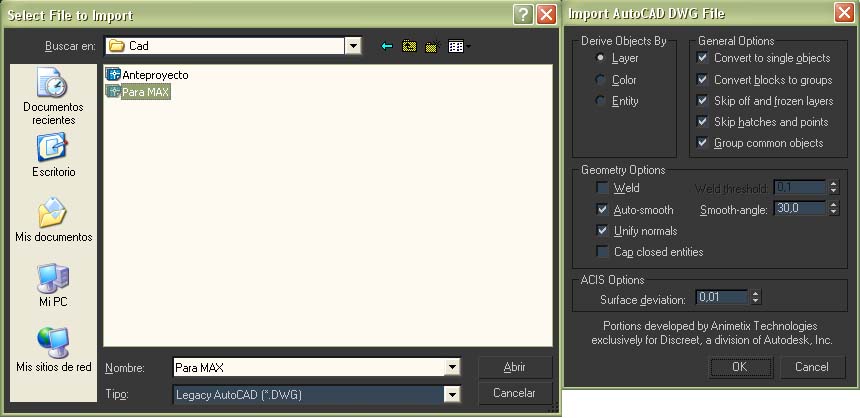Confirm import with OK button
Viewport: 860px width, 418px height.
[x=740, y=367]
